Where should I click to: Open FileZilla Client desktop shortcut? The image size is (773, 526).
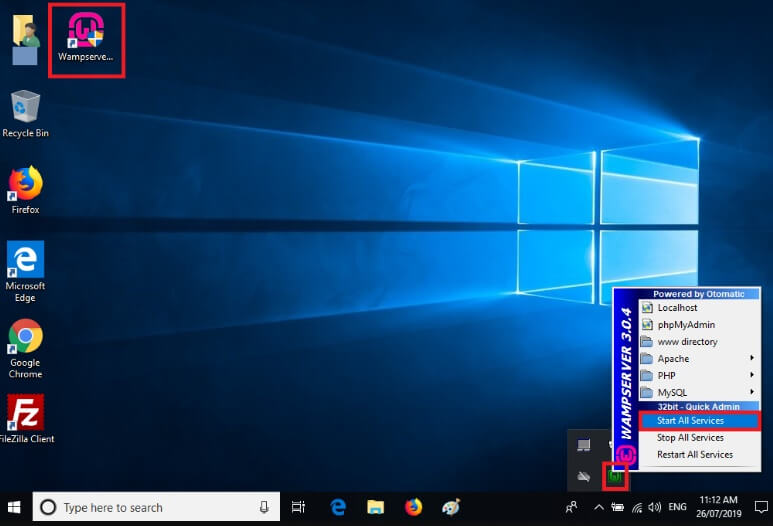[26, 419]
